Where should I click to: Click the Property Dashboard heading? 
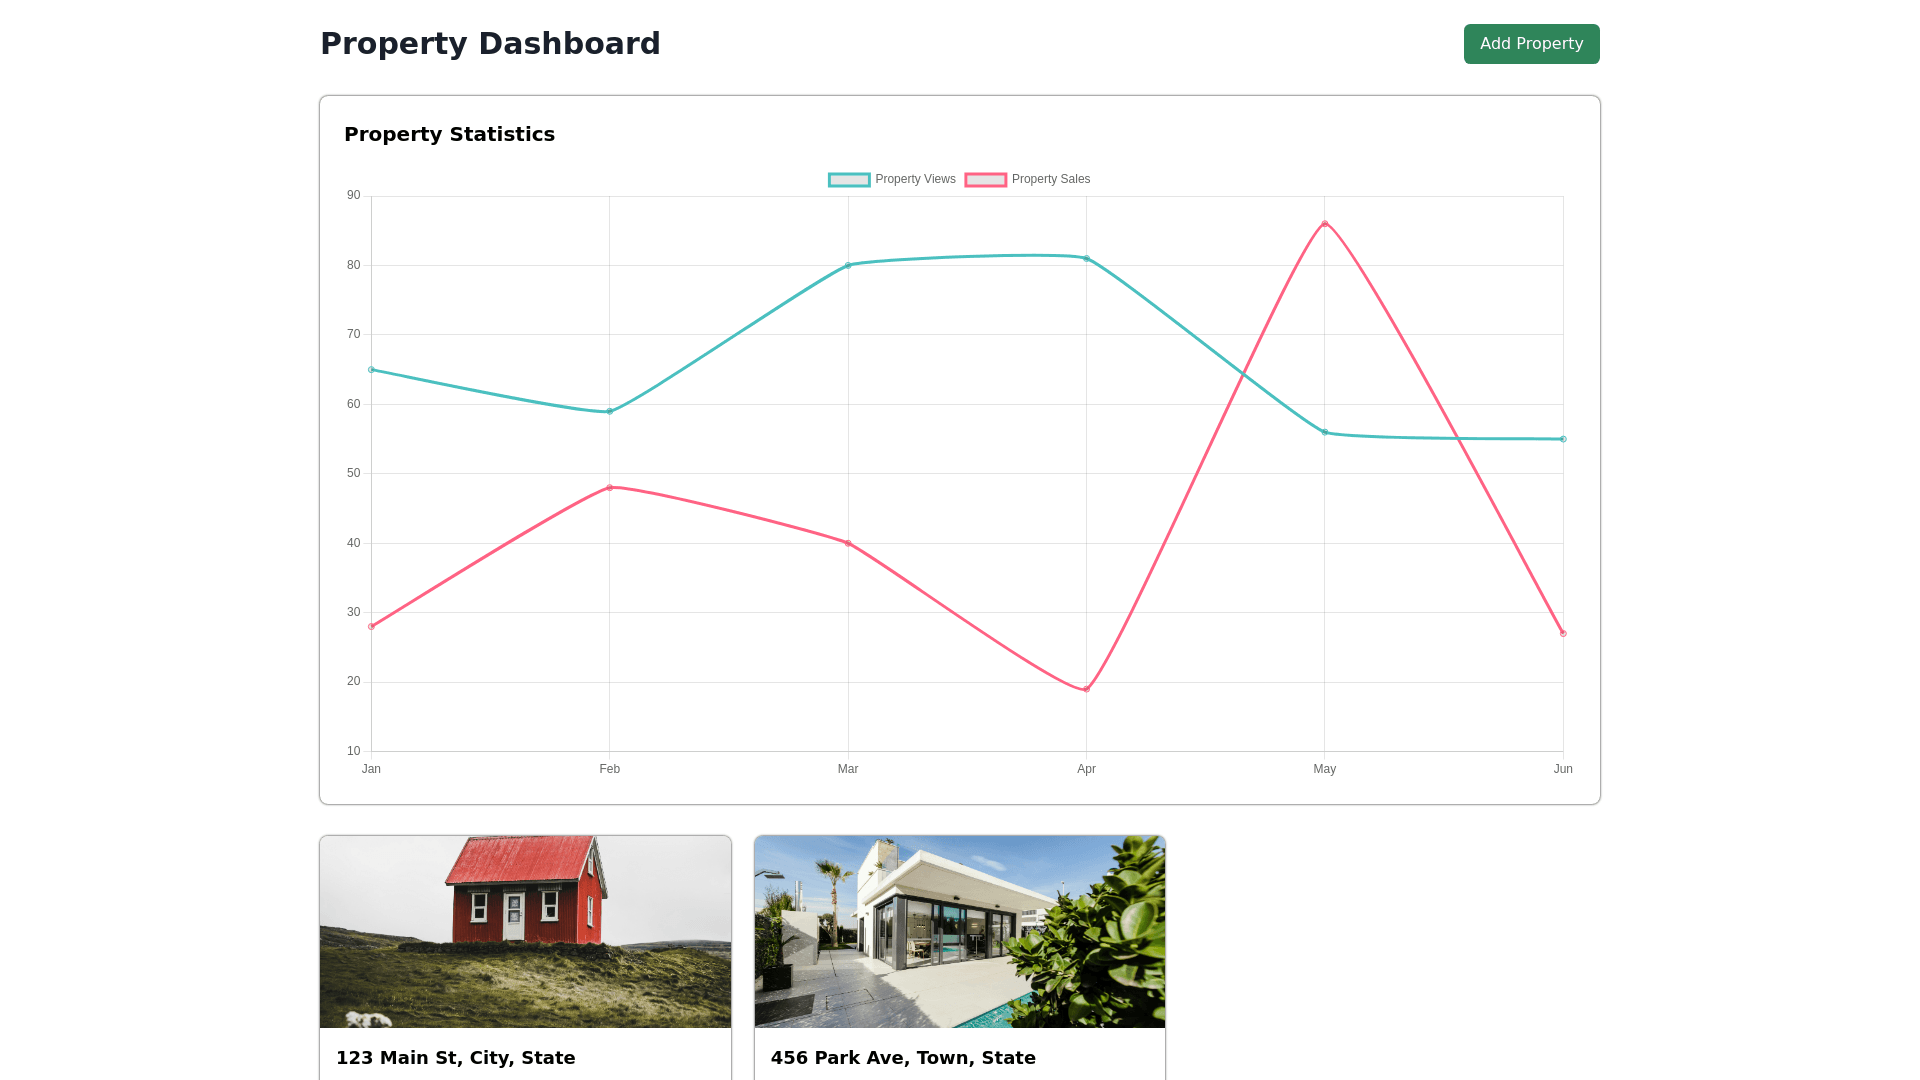(x=490, y=44)
